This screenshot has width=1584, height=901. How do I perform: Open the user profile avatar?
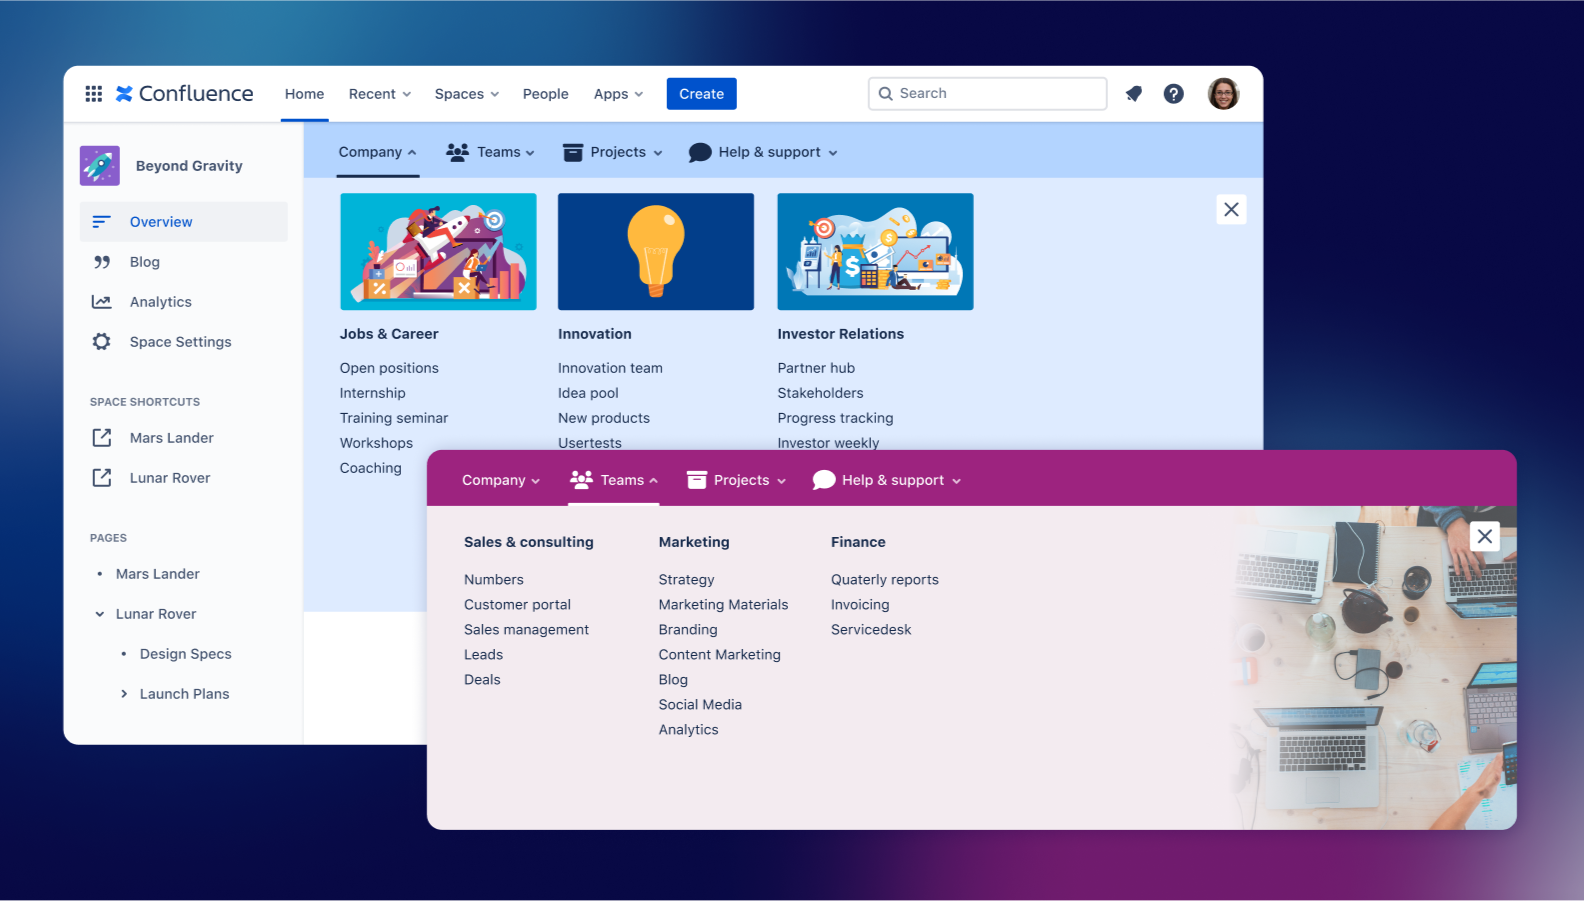(1224, 94)
